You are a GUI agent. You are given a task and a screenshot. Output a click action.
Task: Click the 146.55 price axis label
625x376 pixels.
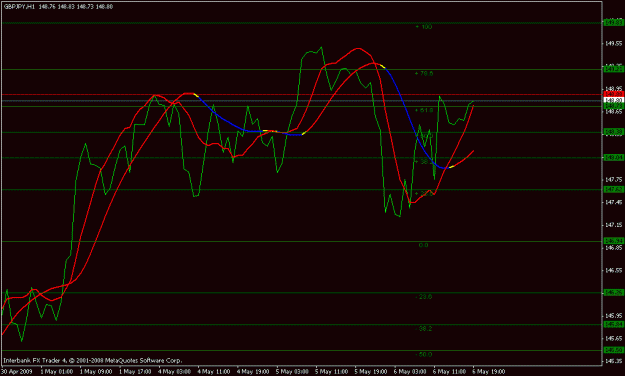point(614,270)
